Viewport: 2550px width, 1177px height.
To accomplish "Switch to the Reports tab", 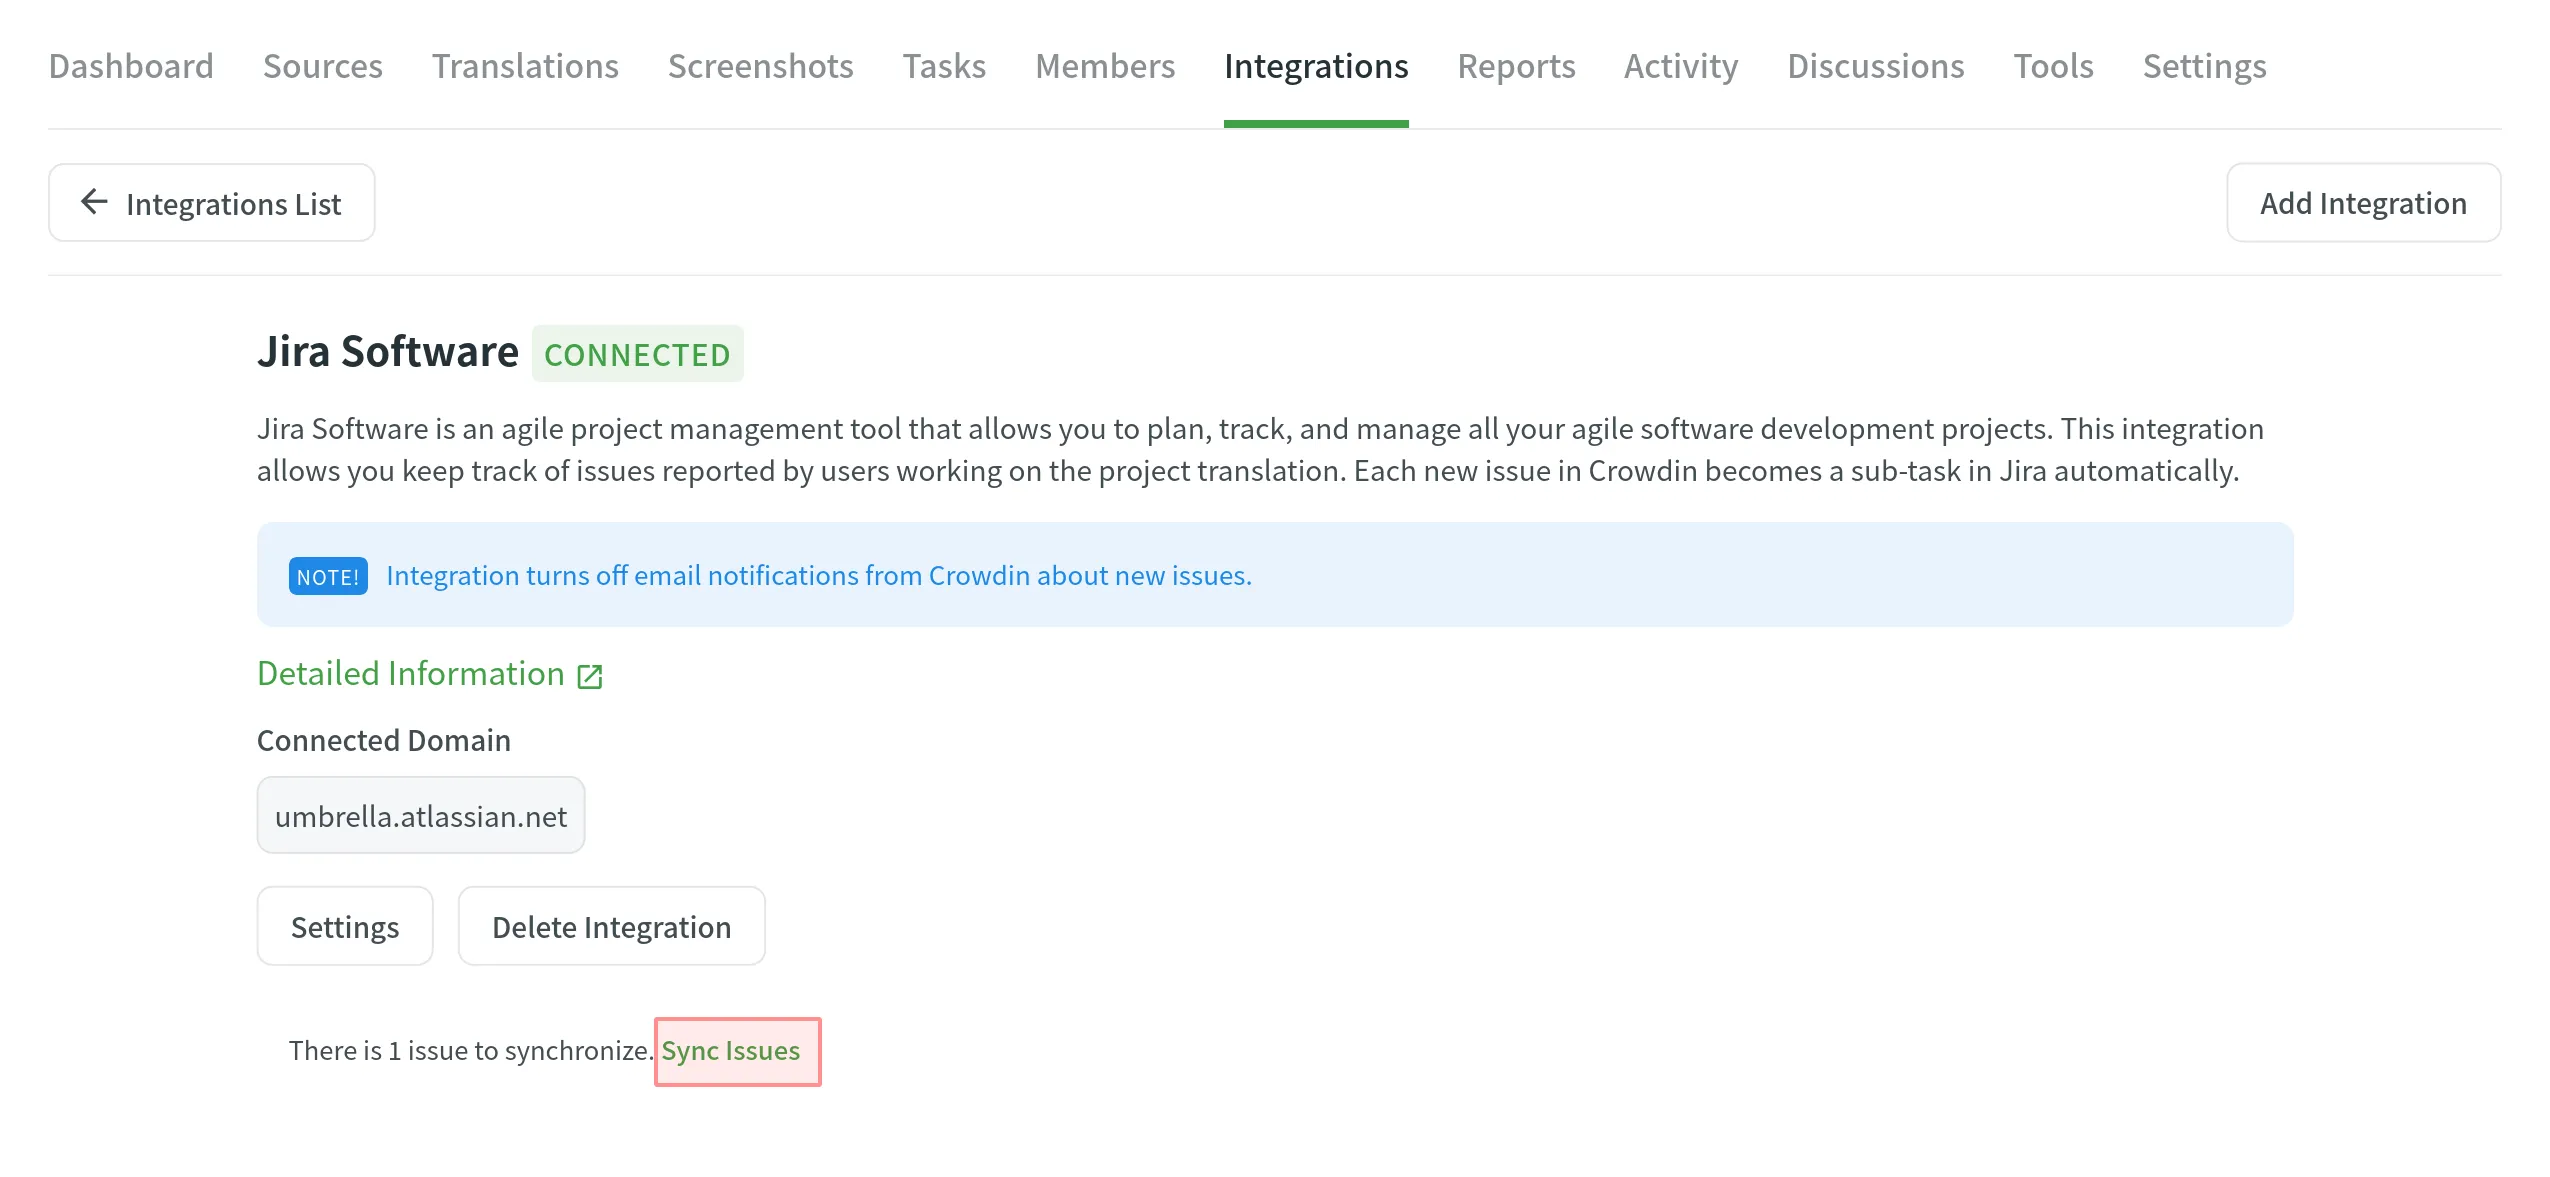I will tap(1516, 66).
